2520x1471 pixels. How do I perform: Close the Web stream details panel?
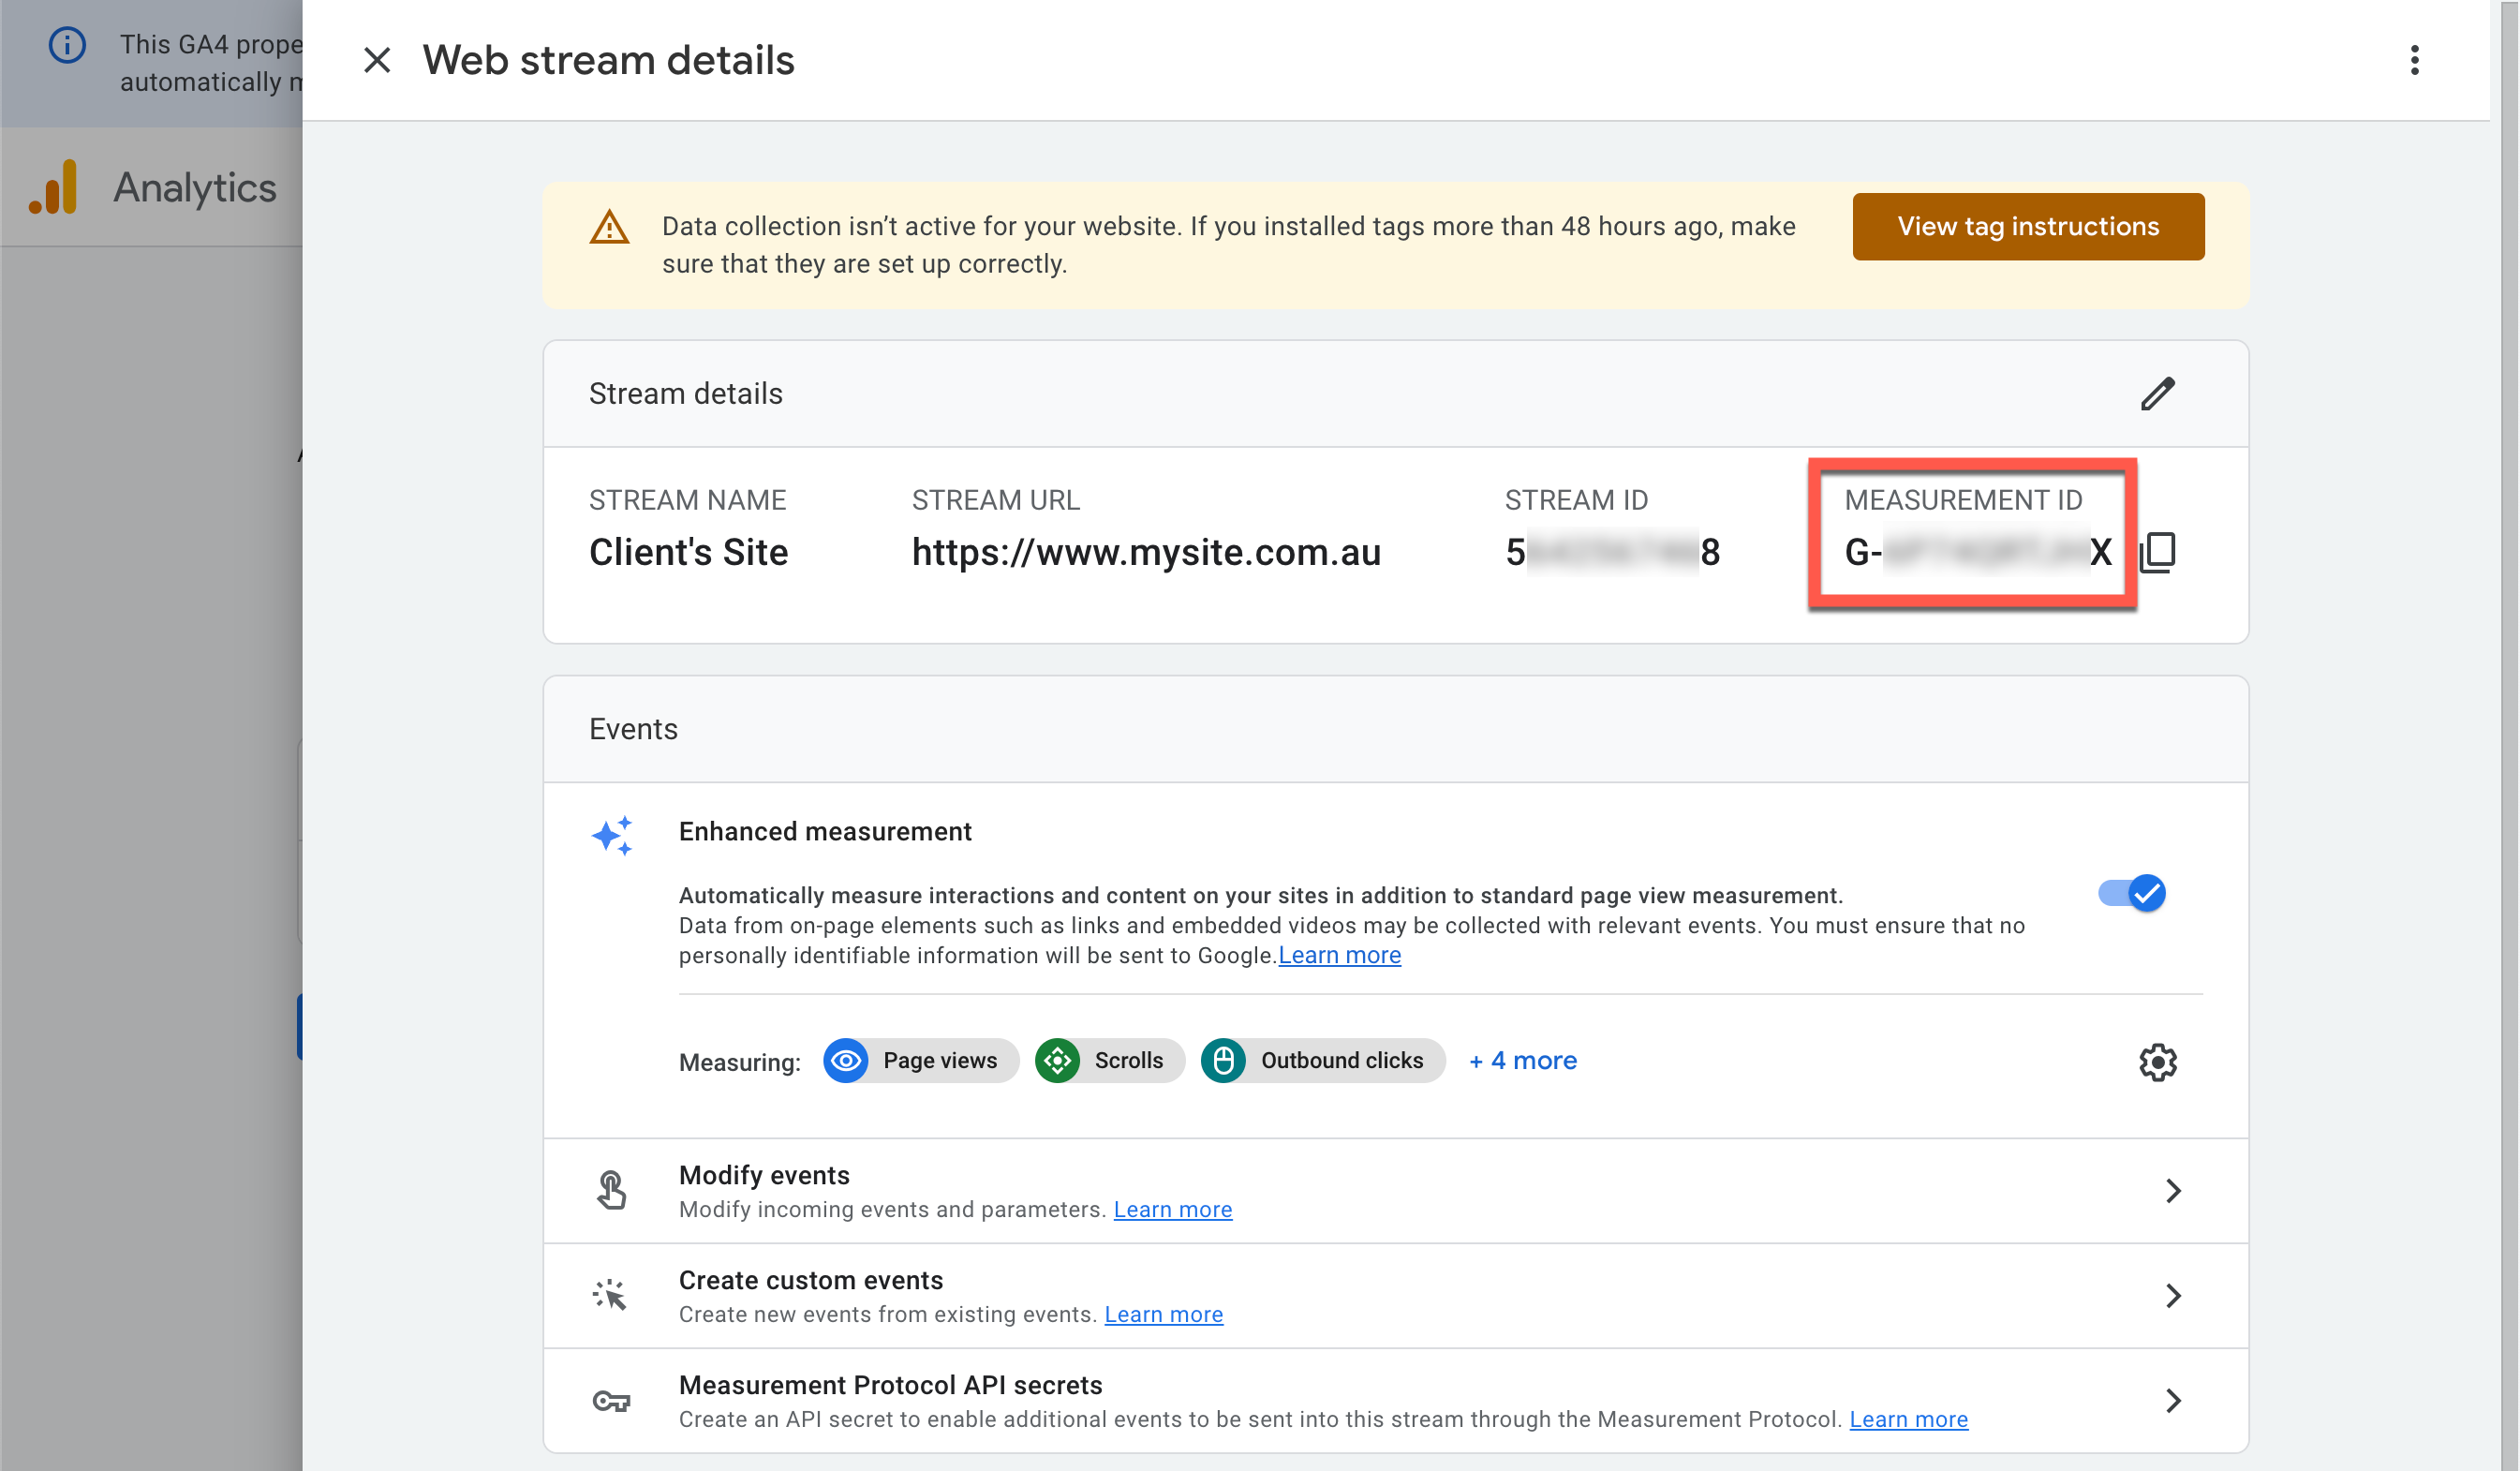click(377, 60)
